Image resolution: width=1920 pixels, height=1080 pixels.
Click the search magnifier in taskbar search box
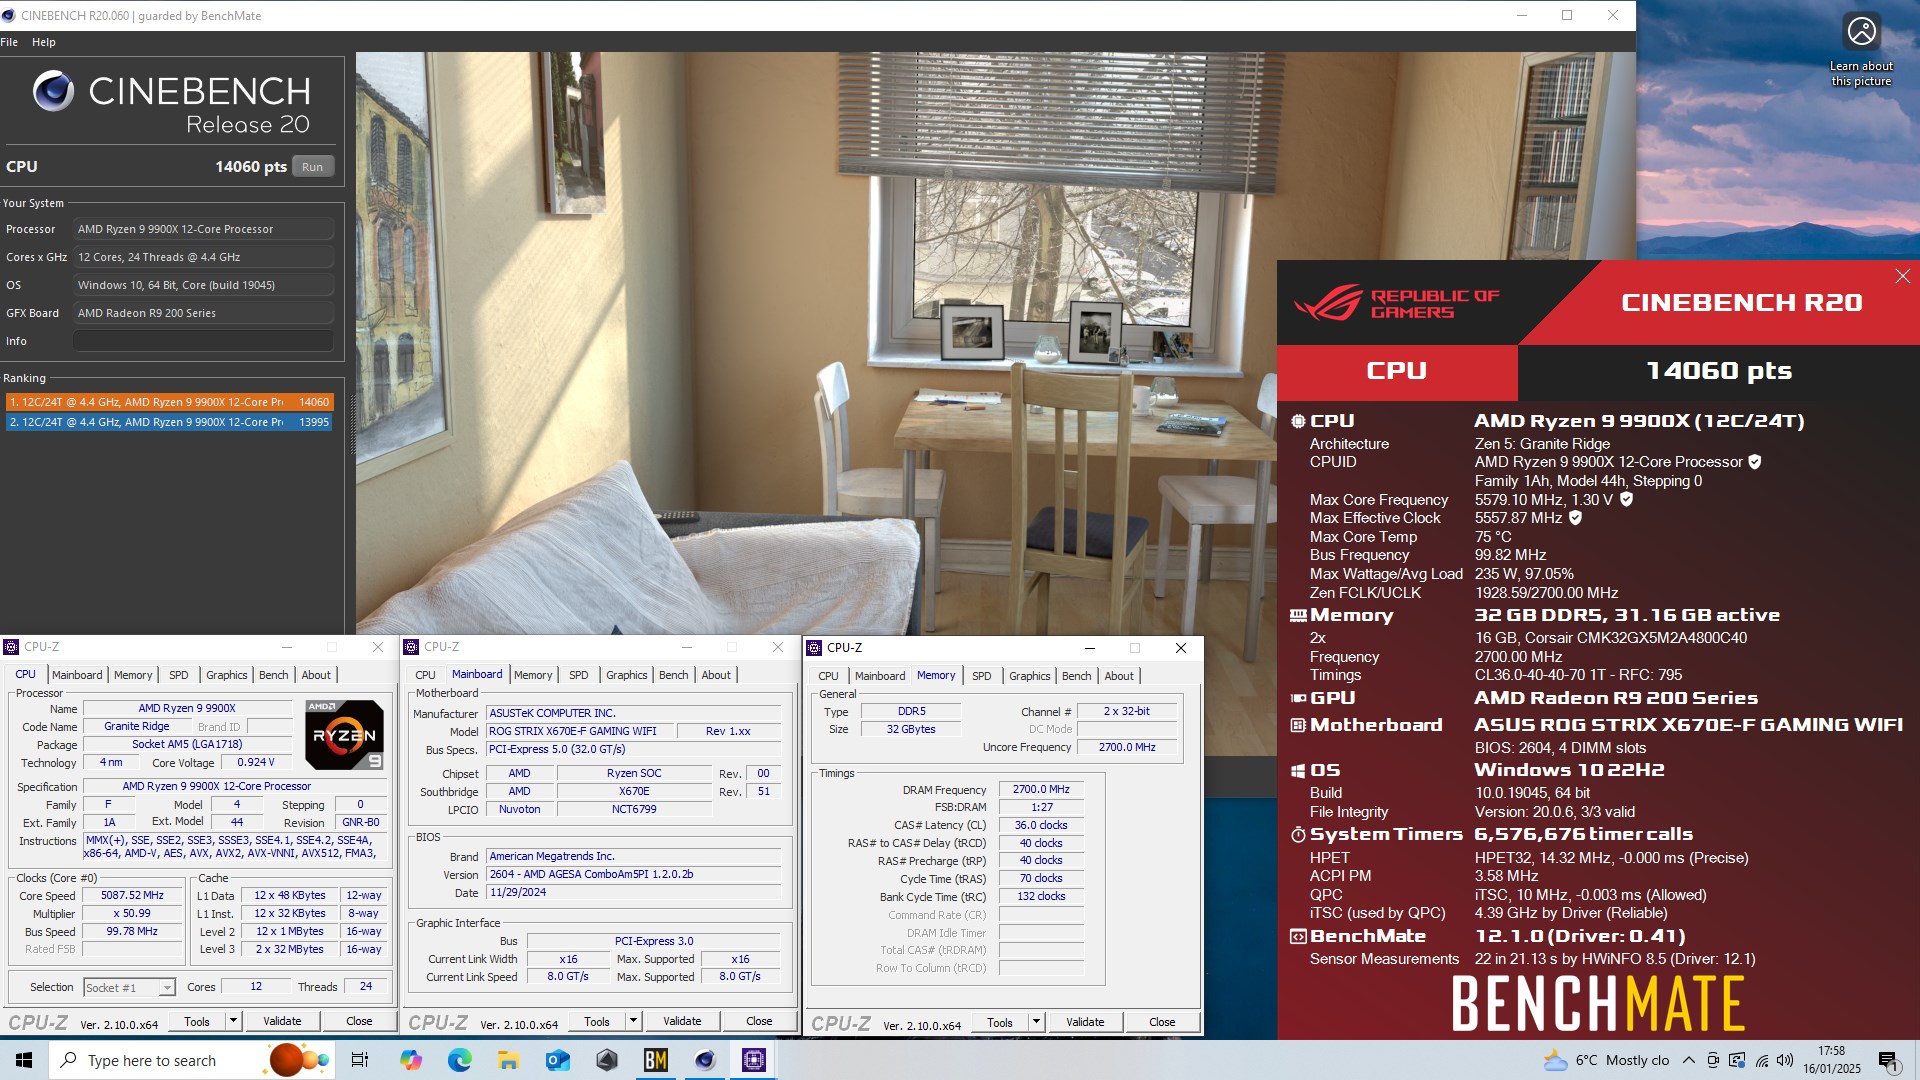tap(69, 1060)
